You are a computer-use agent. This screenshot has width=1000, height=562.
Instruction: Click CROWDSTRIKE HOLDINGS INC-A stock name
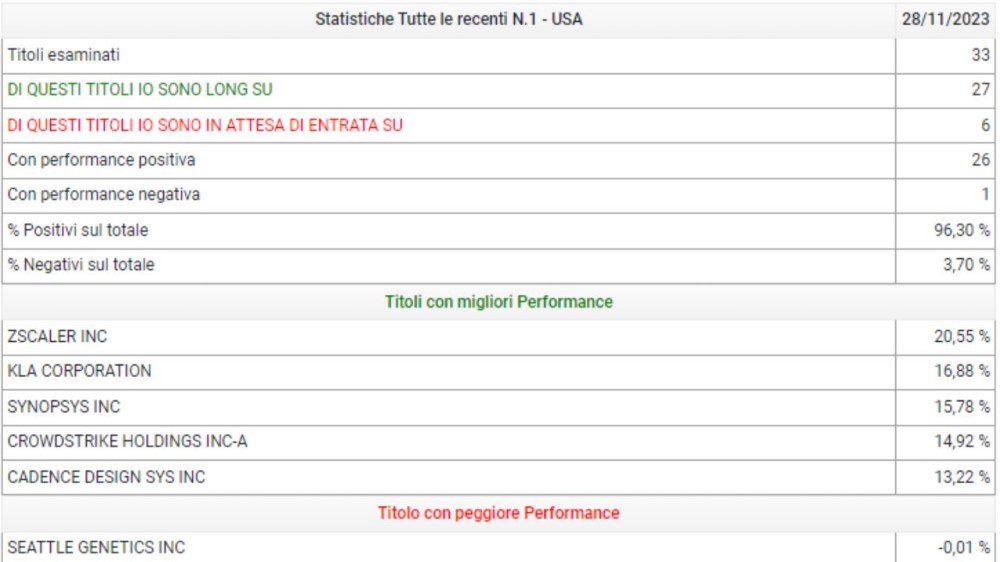[127, 442]
